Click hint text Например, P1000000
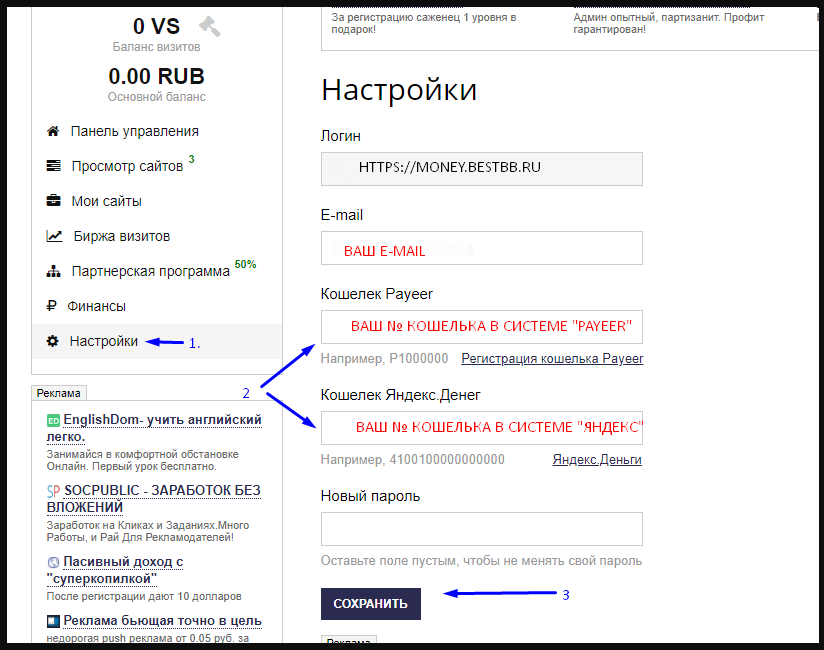Screen dimensions: 824x650 (384, 358)
